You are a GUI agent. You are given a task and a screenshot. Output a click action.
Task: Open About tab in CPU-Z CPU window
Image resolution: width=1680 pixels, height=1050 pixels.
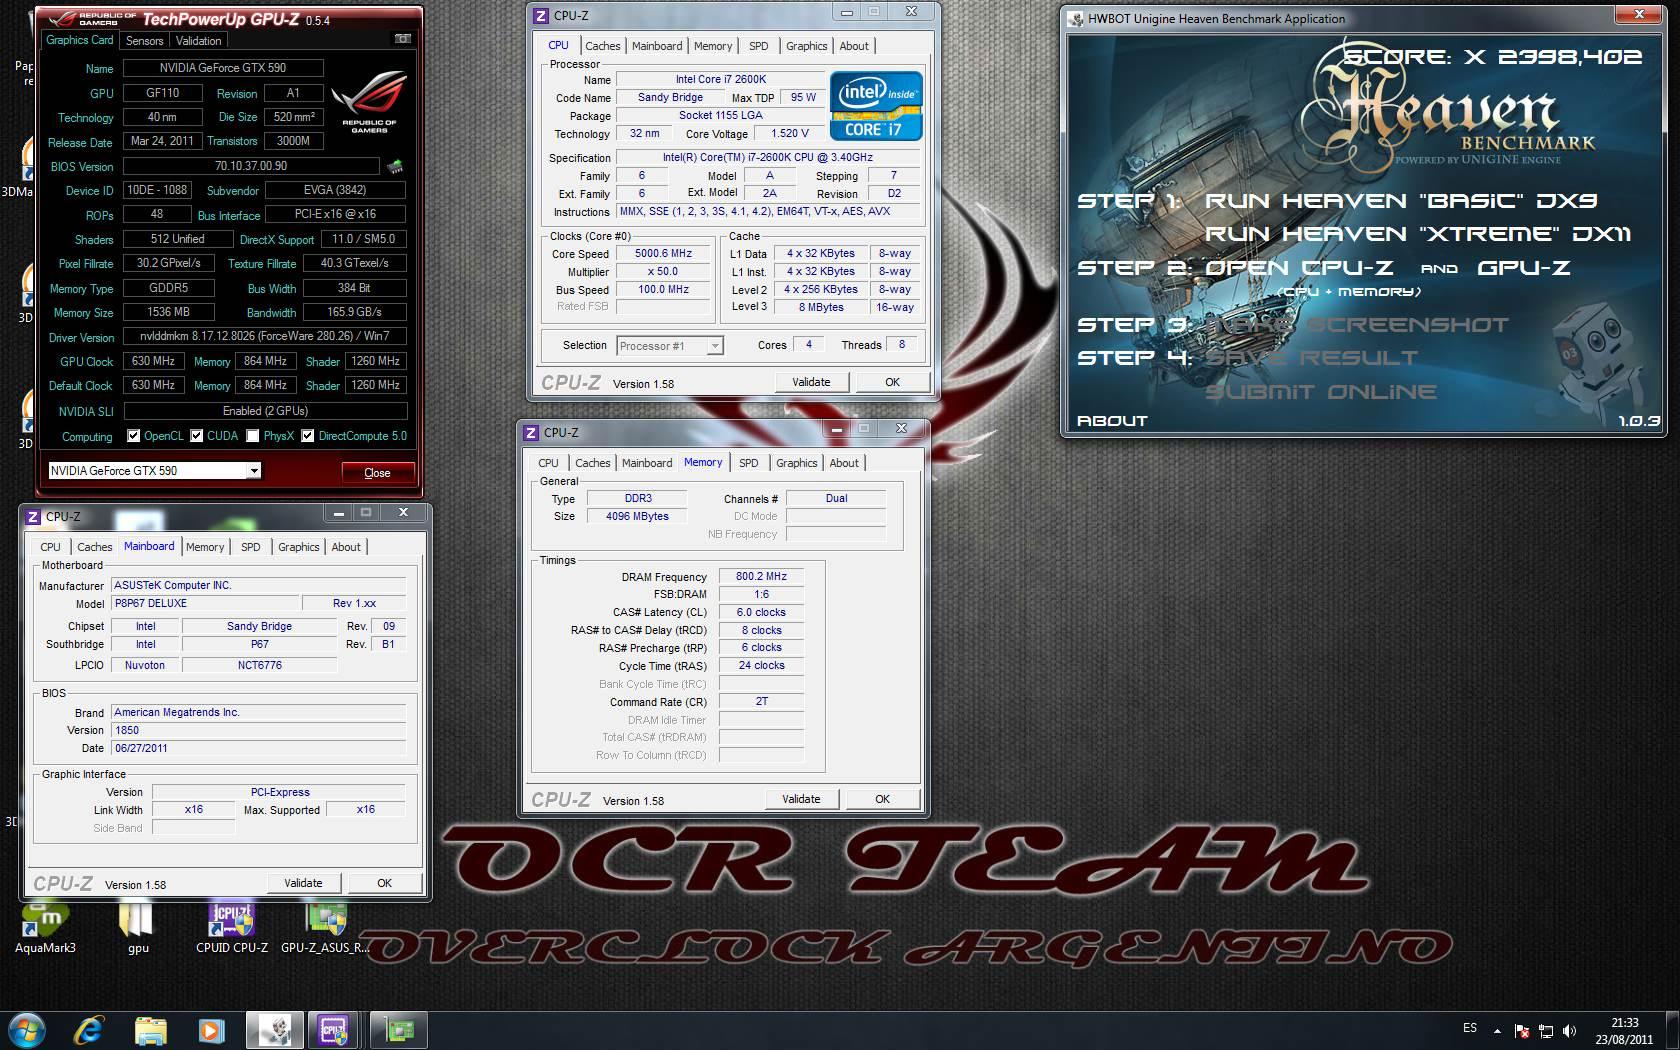click(x=853, y=46)
